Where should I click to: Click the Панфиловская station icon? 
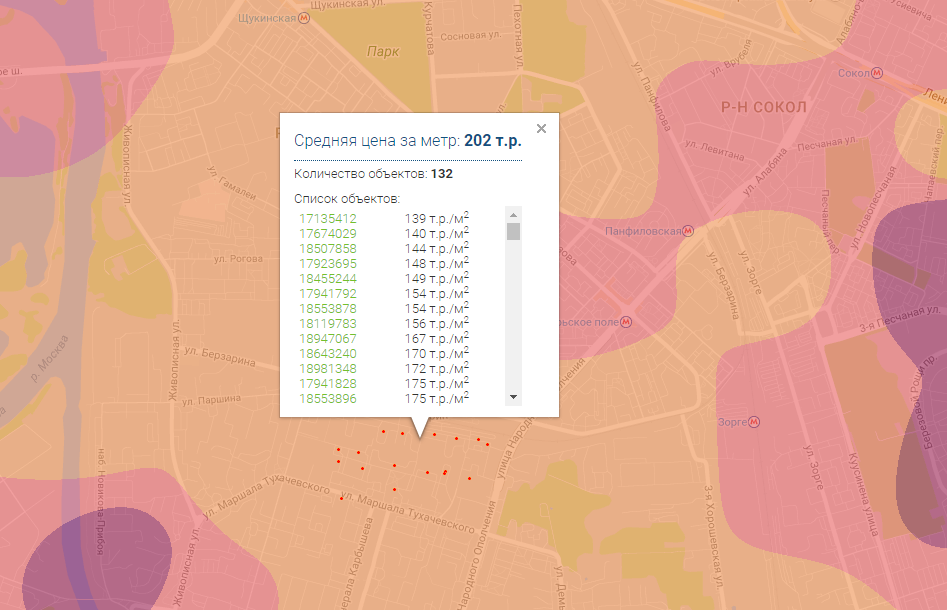point(688,231)
